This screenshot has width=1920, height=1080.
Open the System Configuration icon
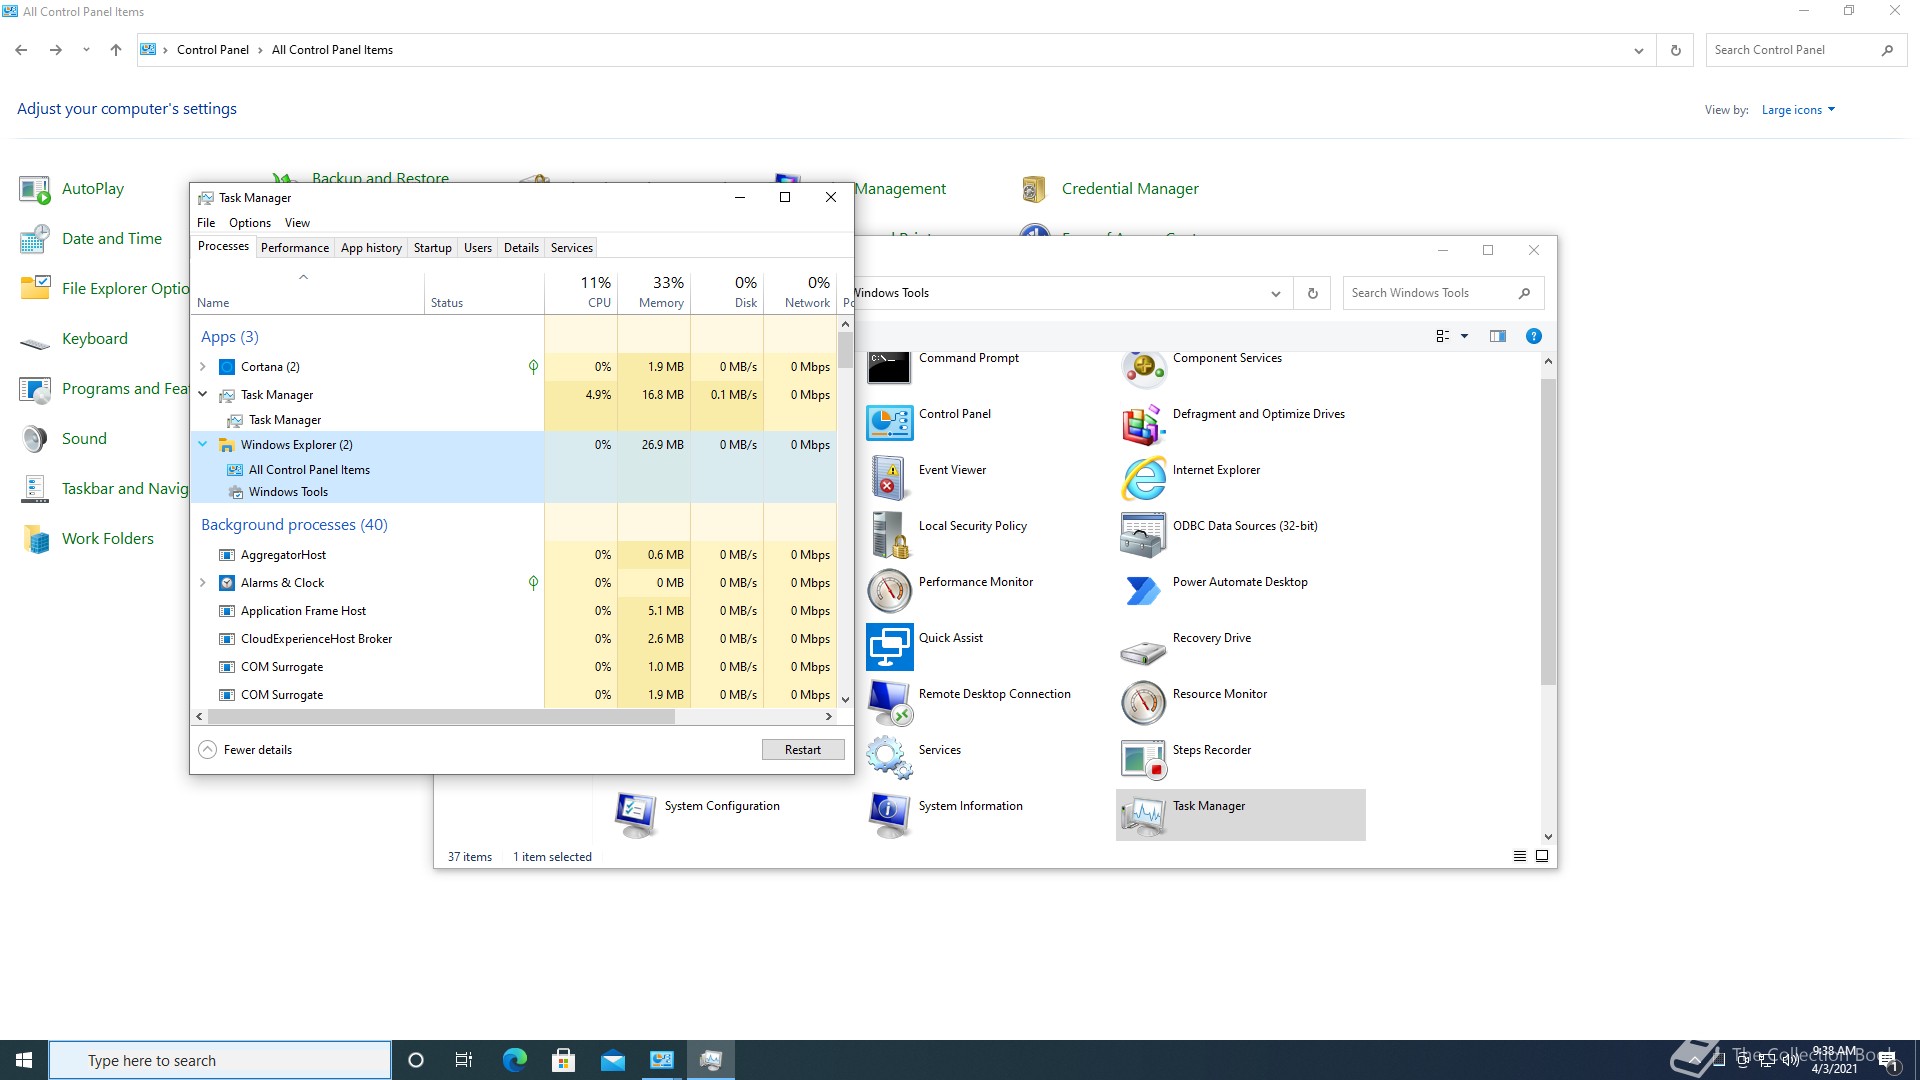coord(636,815)
